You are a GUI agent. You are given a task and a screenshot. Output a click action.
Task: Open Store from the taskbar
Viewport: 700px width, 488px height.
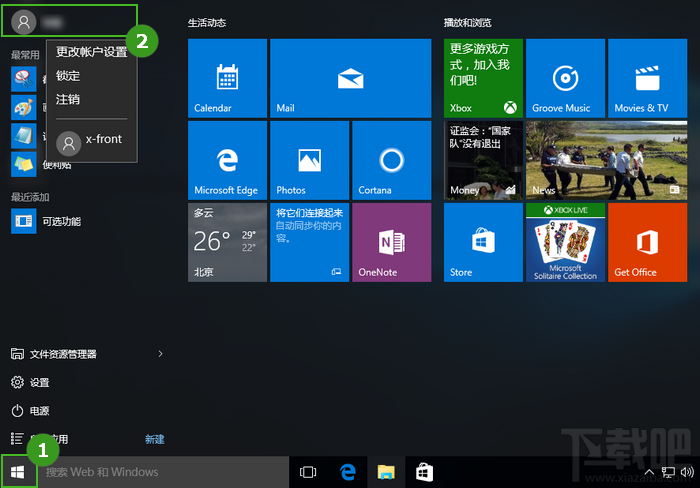point(424,472)
